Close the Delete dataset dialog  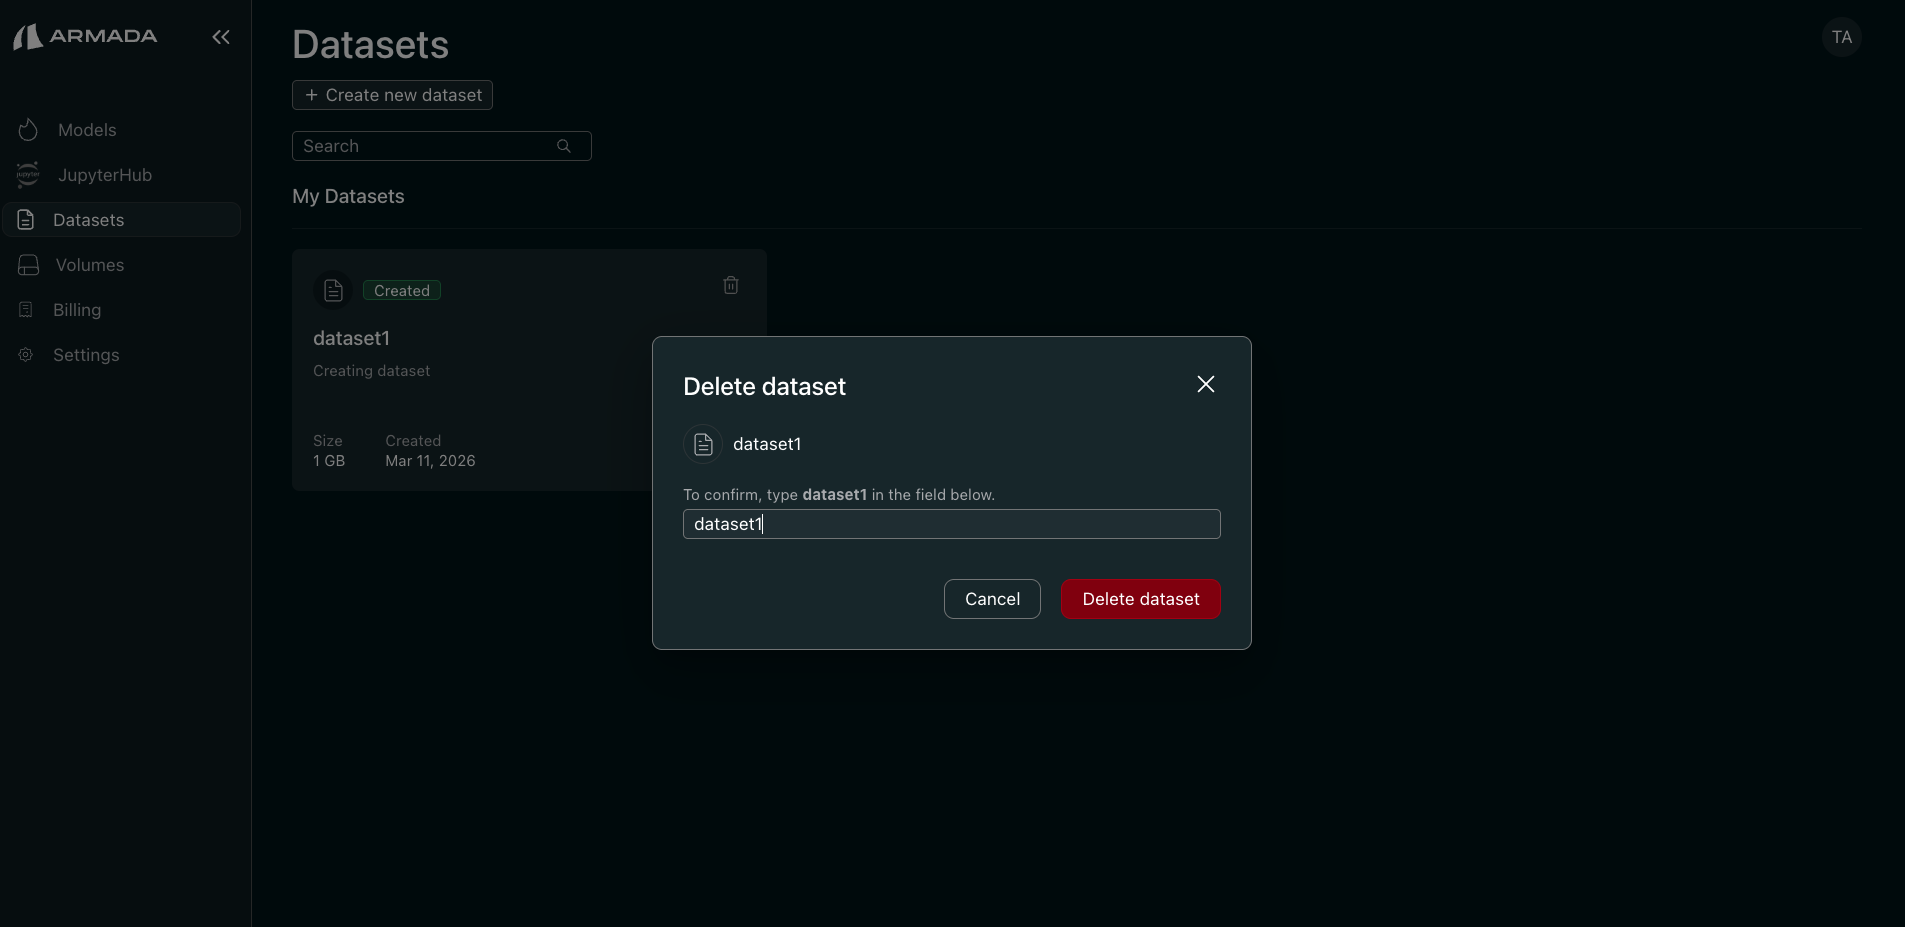1205,383
